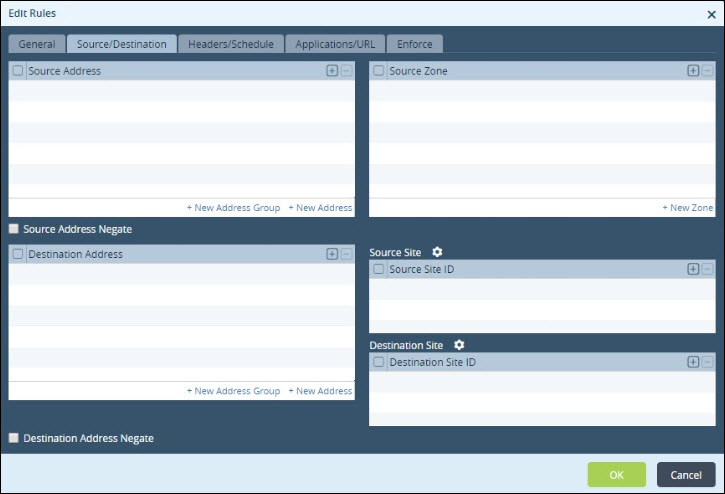Add Source Site ID using plus icon
Image resolution: width=725 pixels, height=494 pixels.
tap(693, 269)
